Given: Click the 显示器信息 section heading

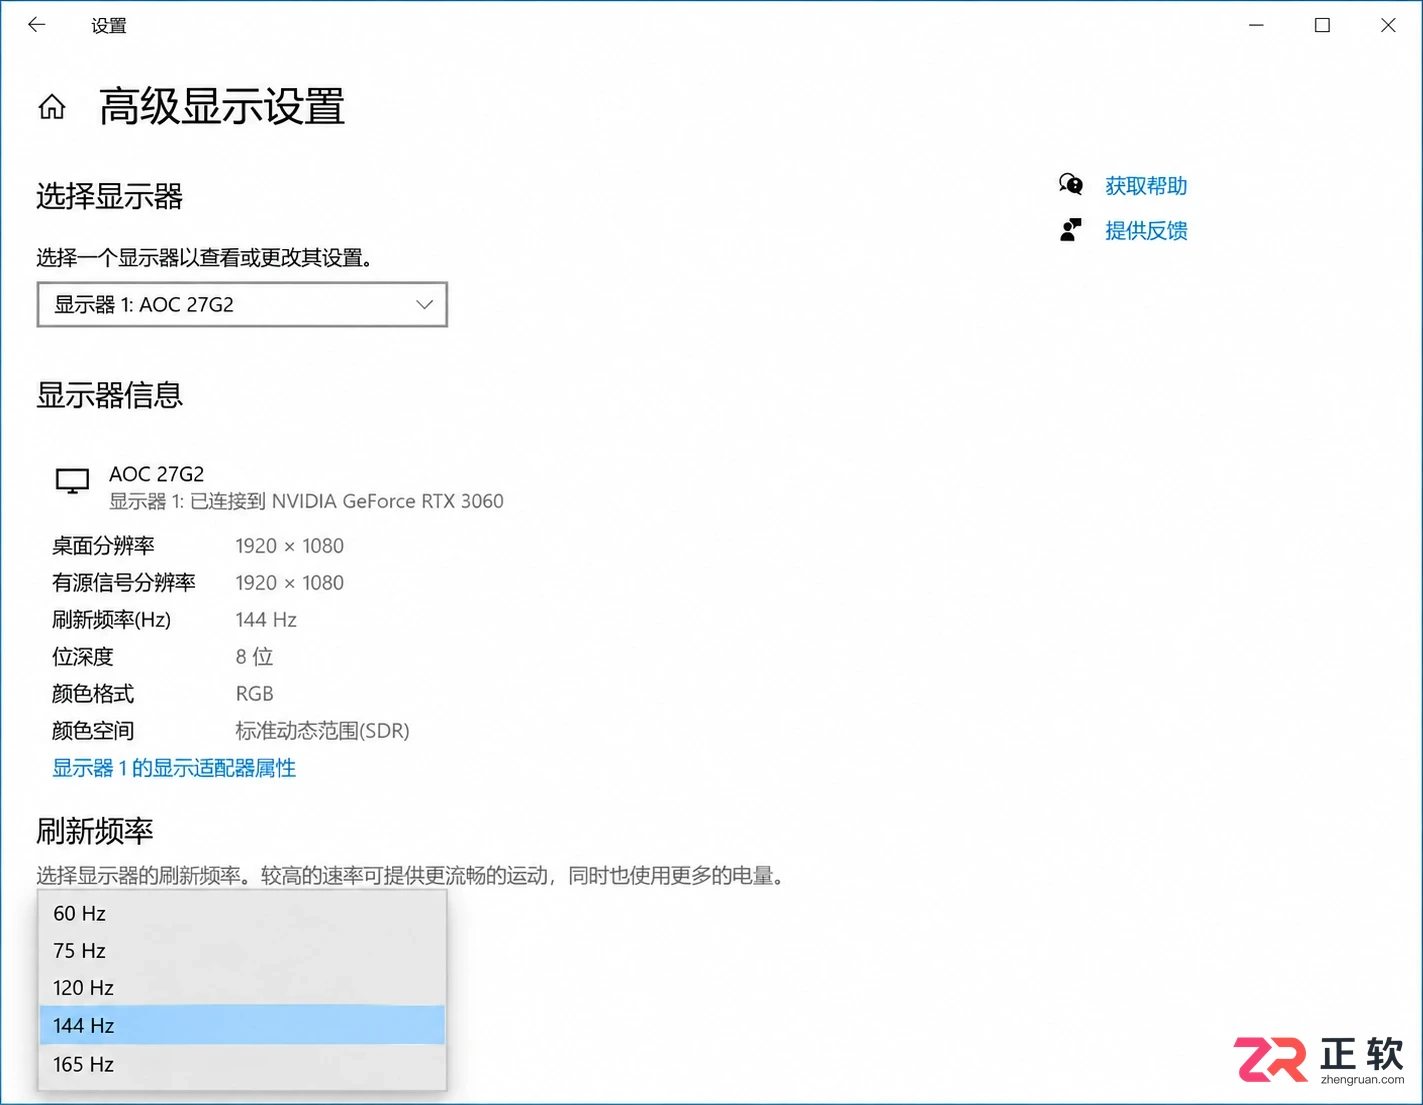Looking at the screenshot, I should (x=110, y=395).
